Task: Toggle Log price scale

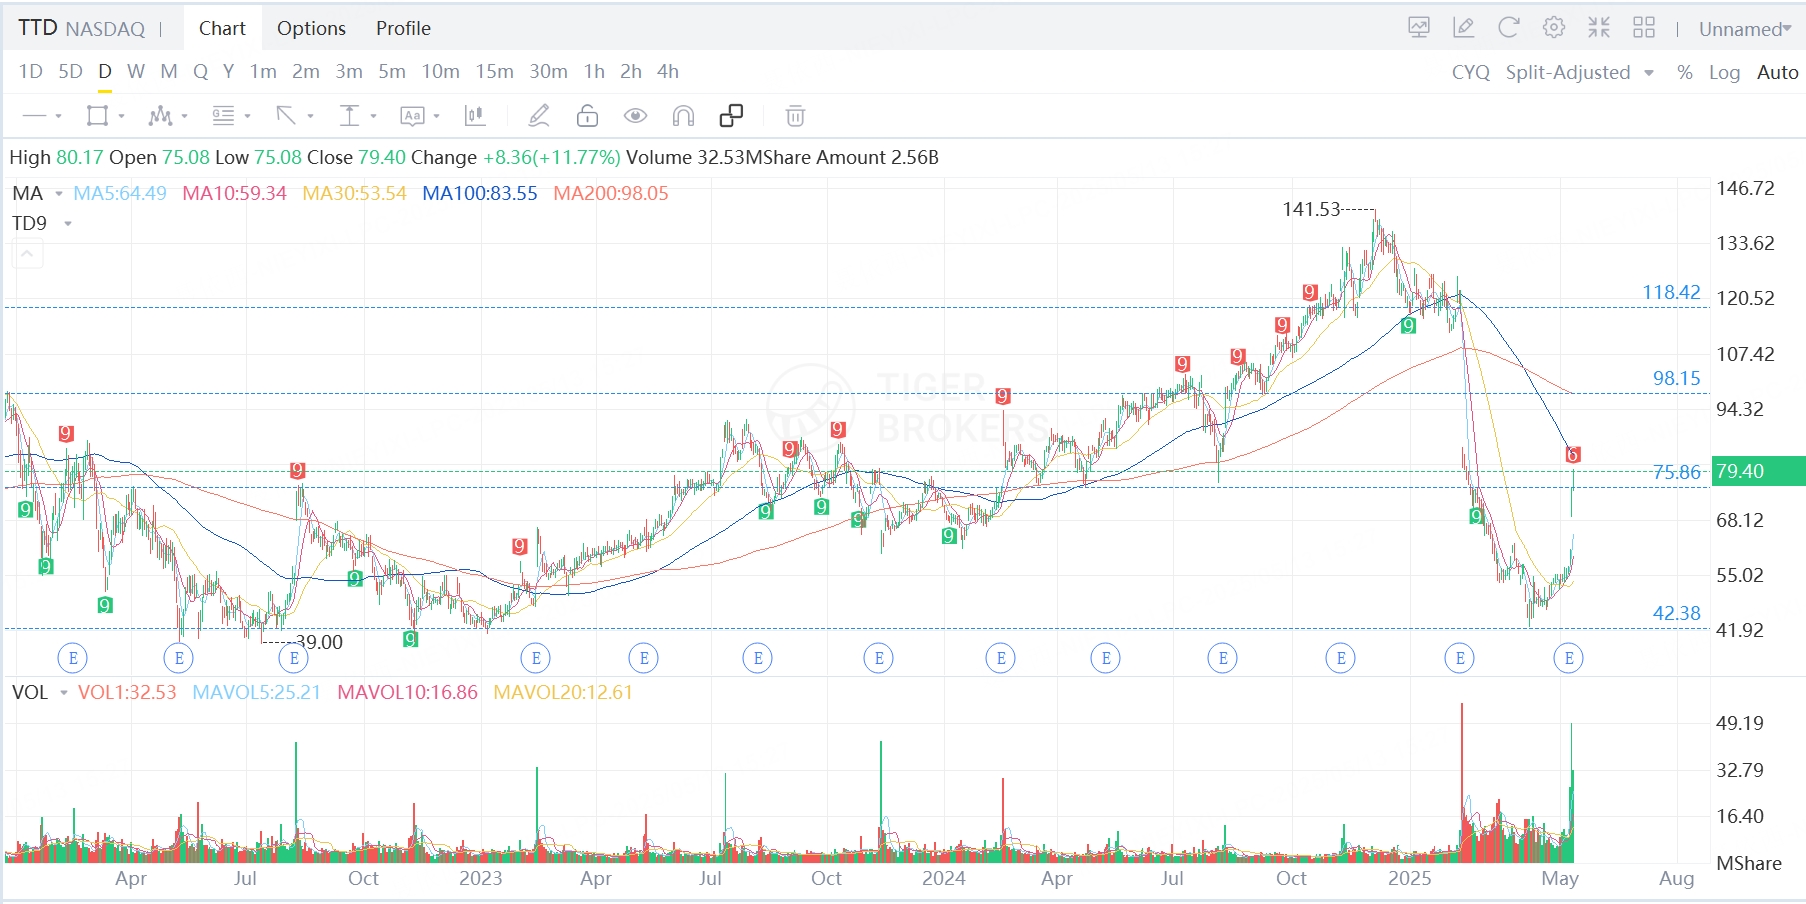Action: pyautogui.click(x=1724, y=72)
